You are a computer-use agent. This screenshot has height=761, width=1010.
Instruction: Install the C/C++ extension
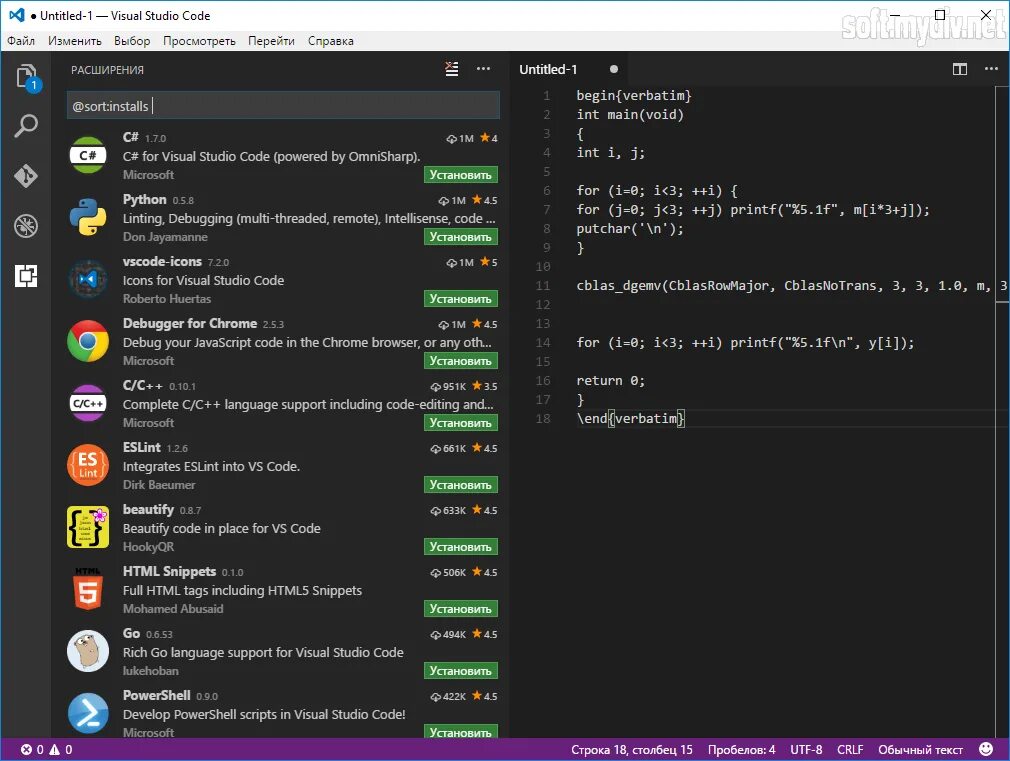pyautogui.click(x=461, y=422)
